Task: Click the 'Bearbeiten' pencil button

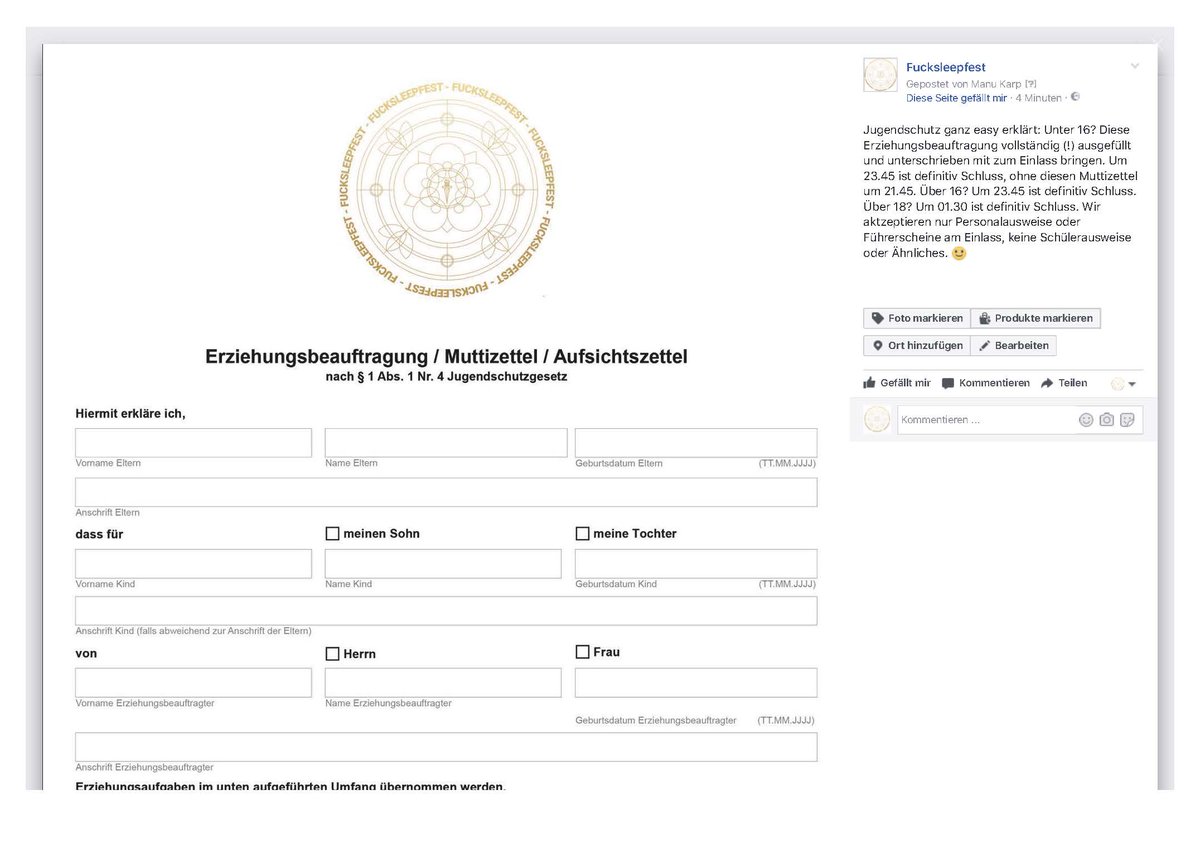Action: pos(1013,345)
